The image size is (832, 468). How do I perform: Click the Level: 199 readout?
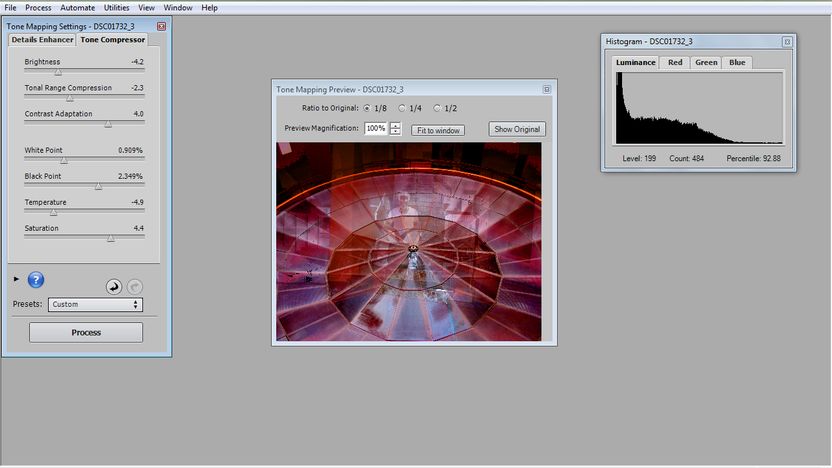639,158
